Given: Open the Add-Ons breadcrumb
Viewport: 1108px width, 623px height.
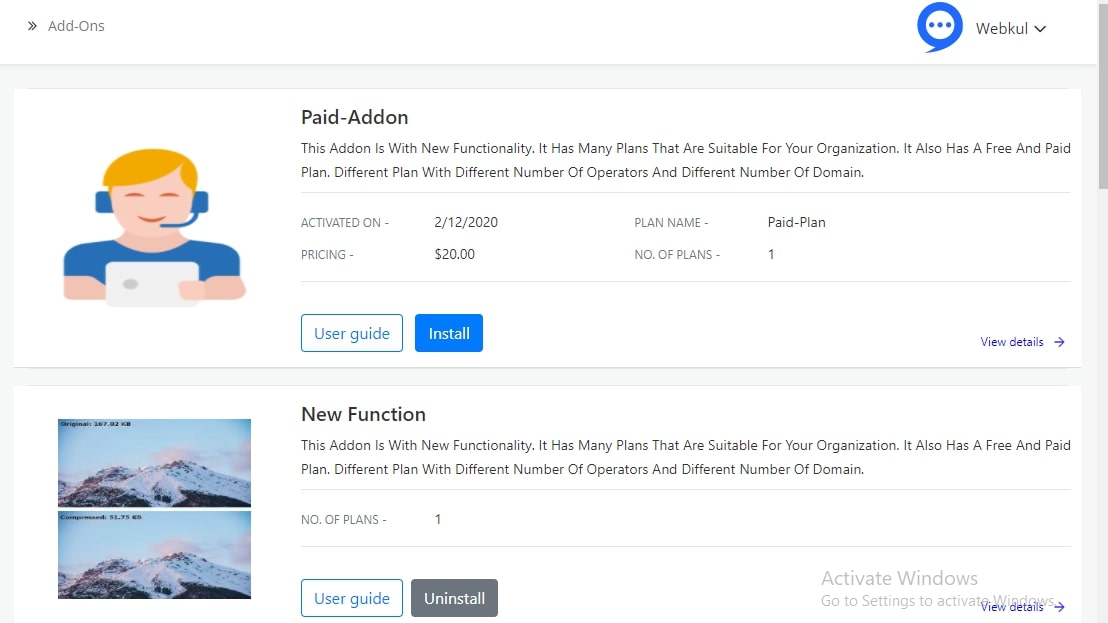Looking at the screenshot, I should (76, 26).
